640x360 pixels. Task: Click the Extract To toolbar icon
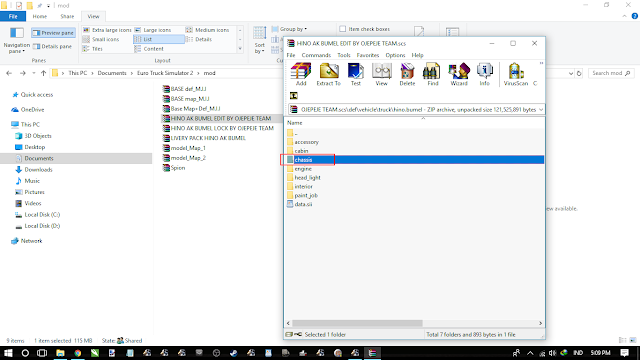329,74
